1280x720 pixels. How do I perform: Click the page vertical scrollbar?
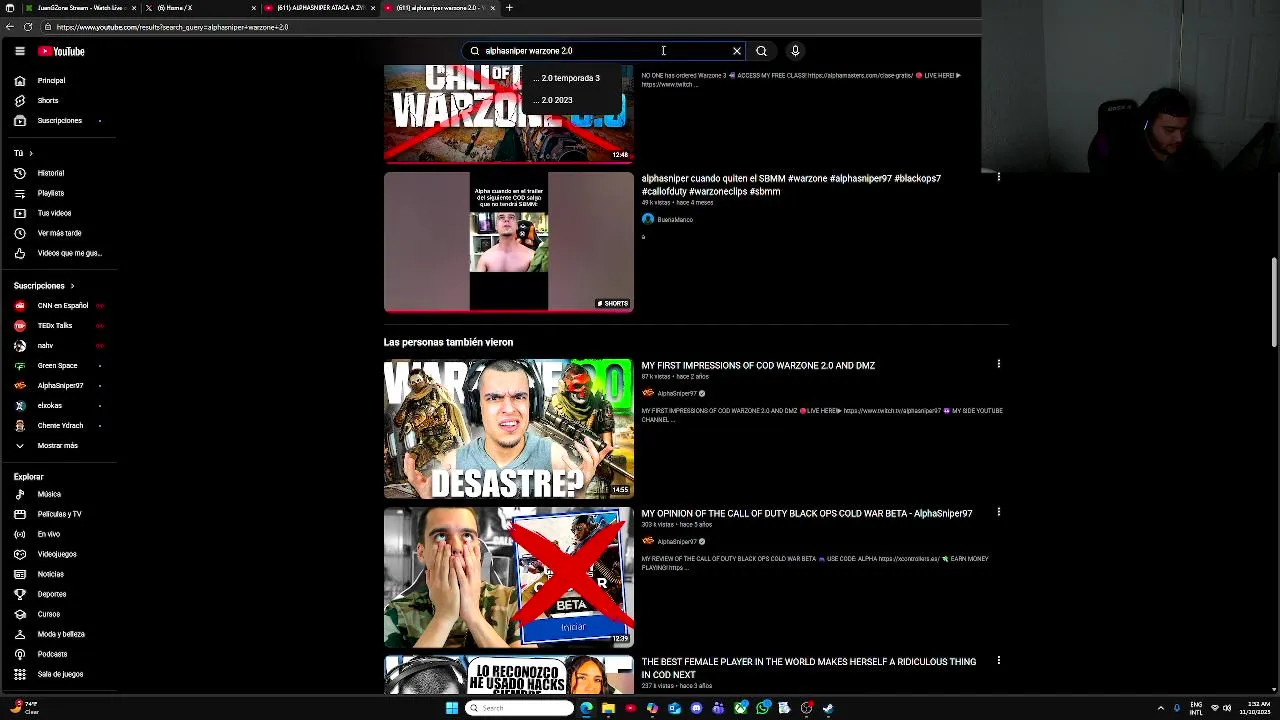[1274, 302]
